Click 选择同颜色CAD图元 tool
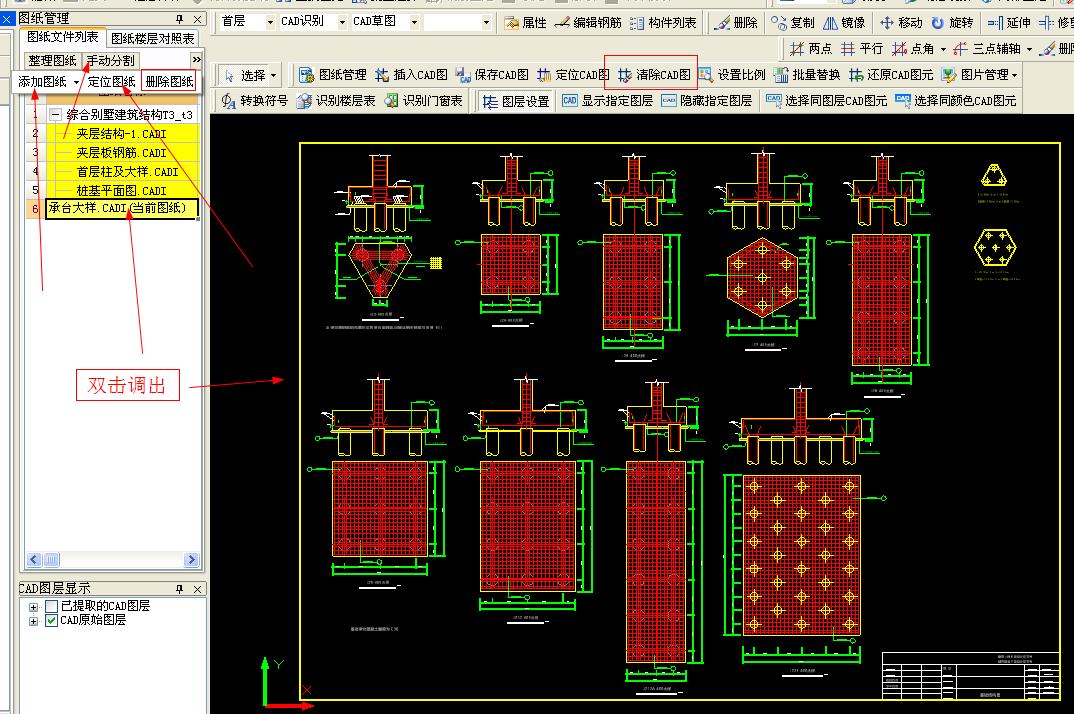This screenshot has width=1074, height=714. 956,101
